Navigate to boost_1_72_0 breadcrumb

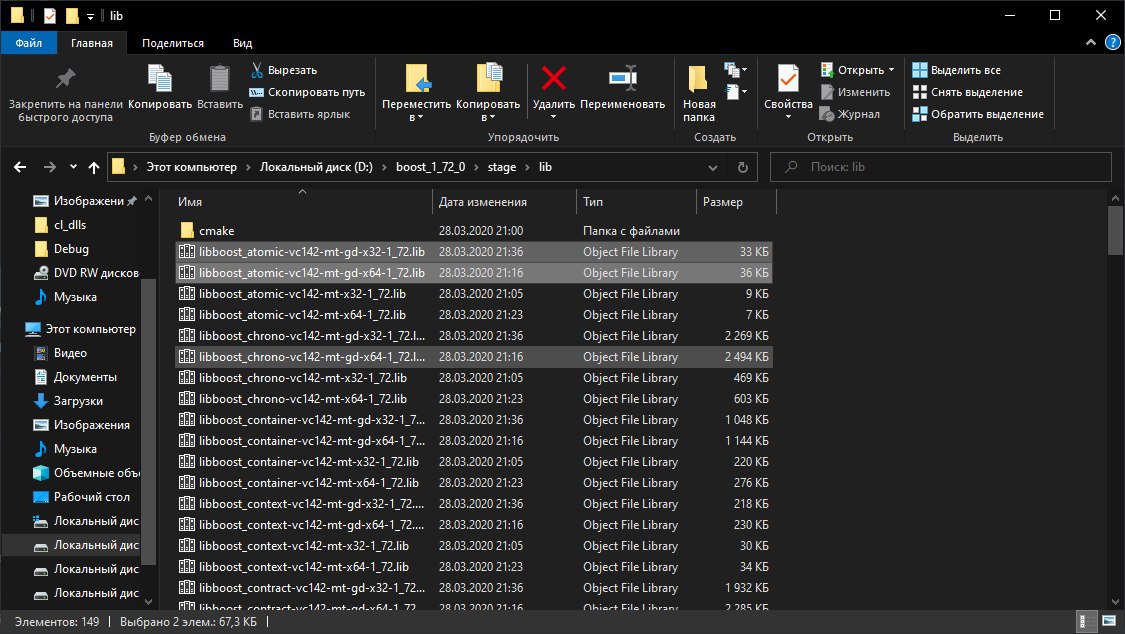coord(430,167)
